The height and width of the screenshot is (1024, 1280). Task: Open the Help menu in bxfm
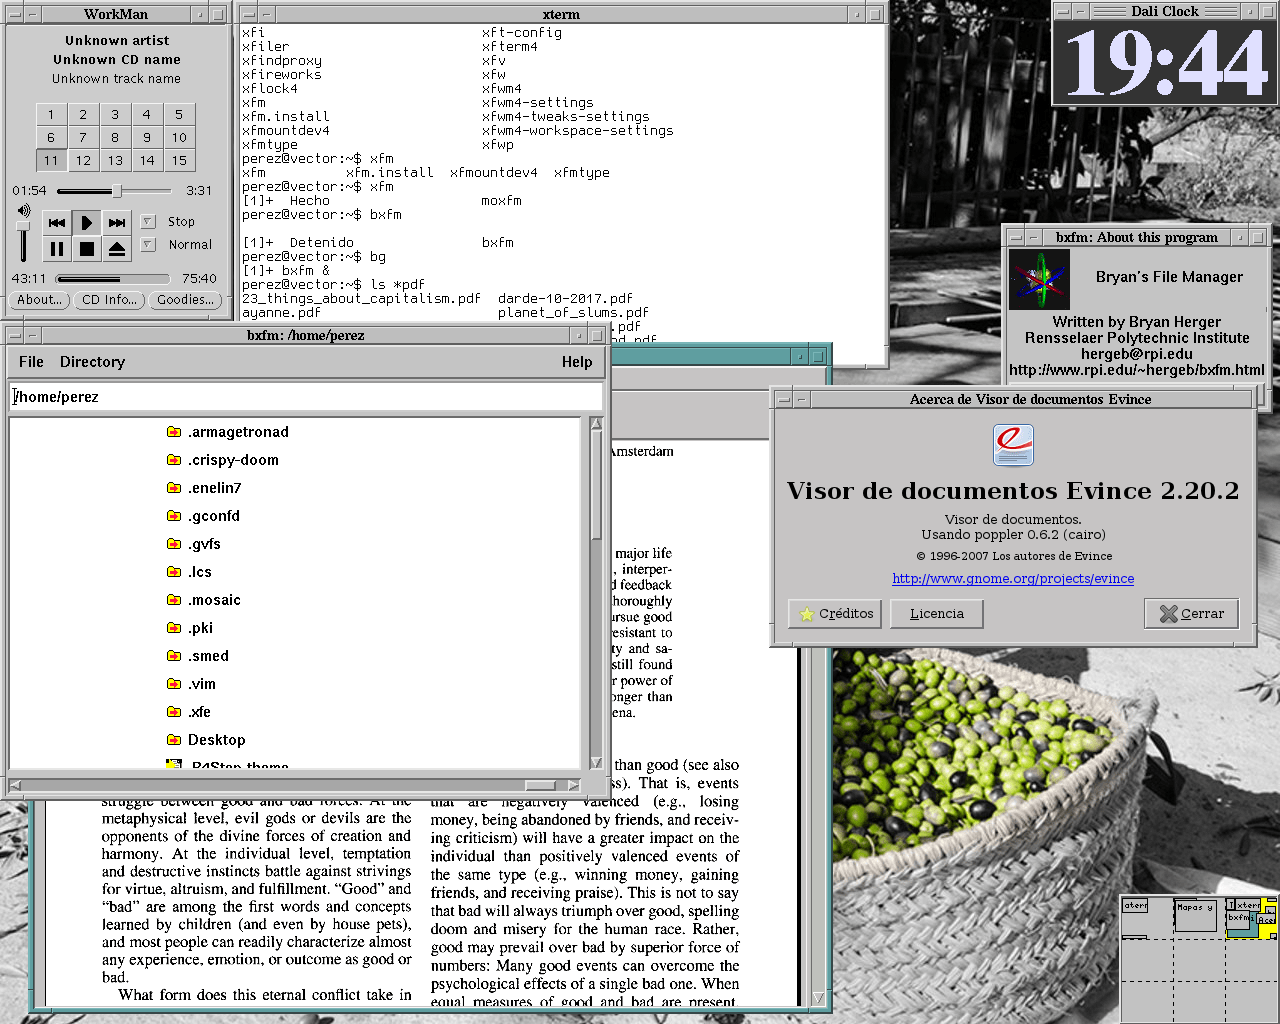point(577,362)
